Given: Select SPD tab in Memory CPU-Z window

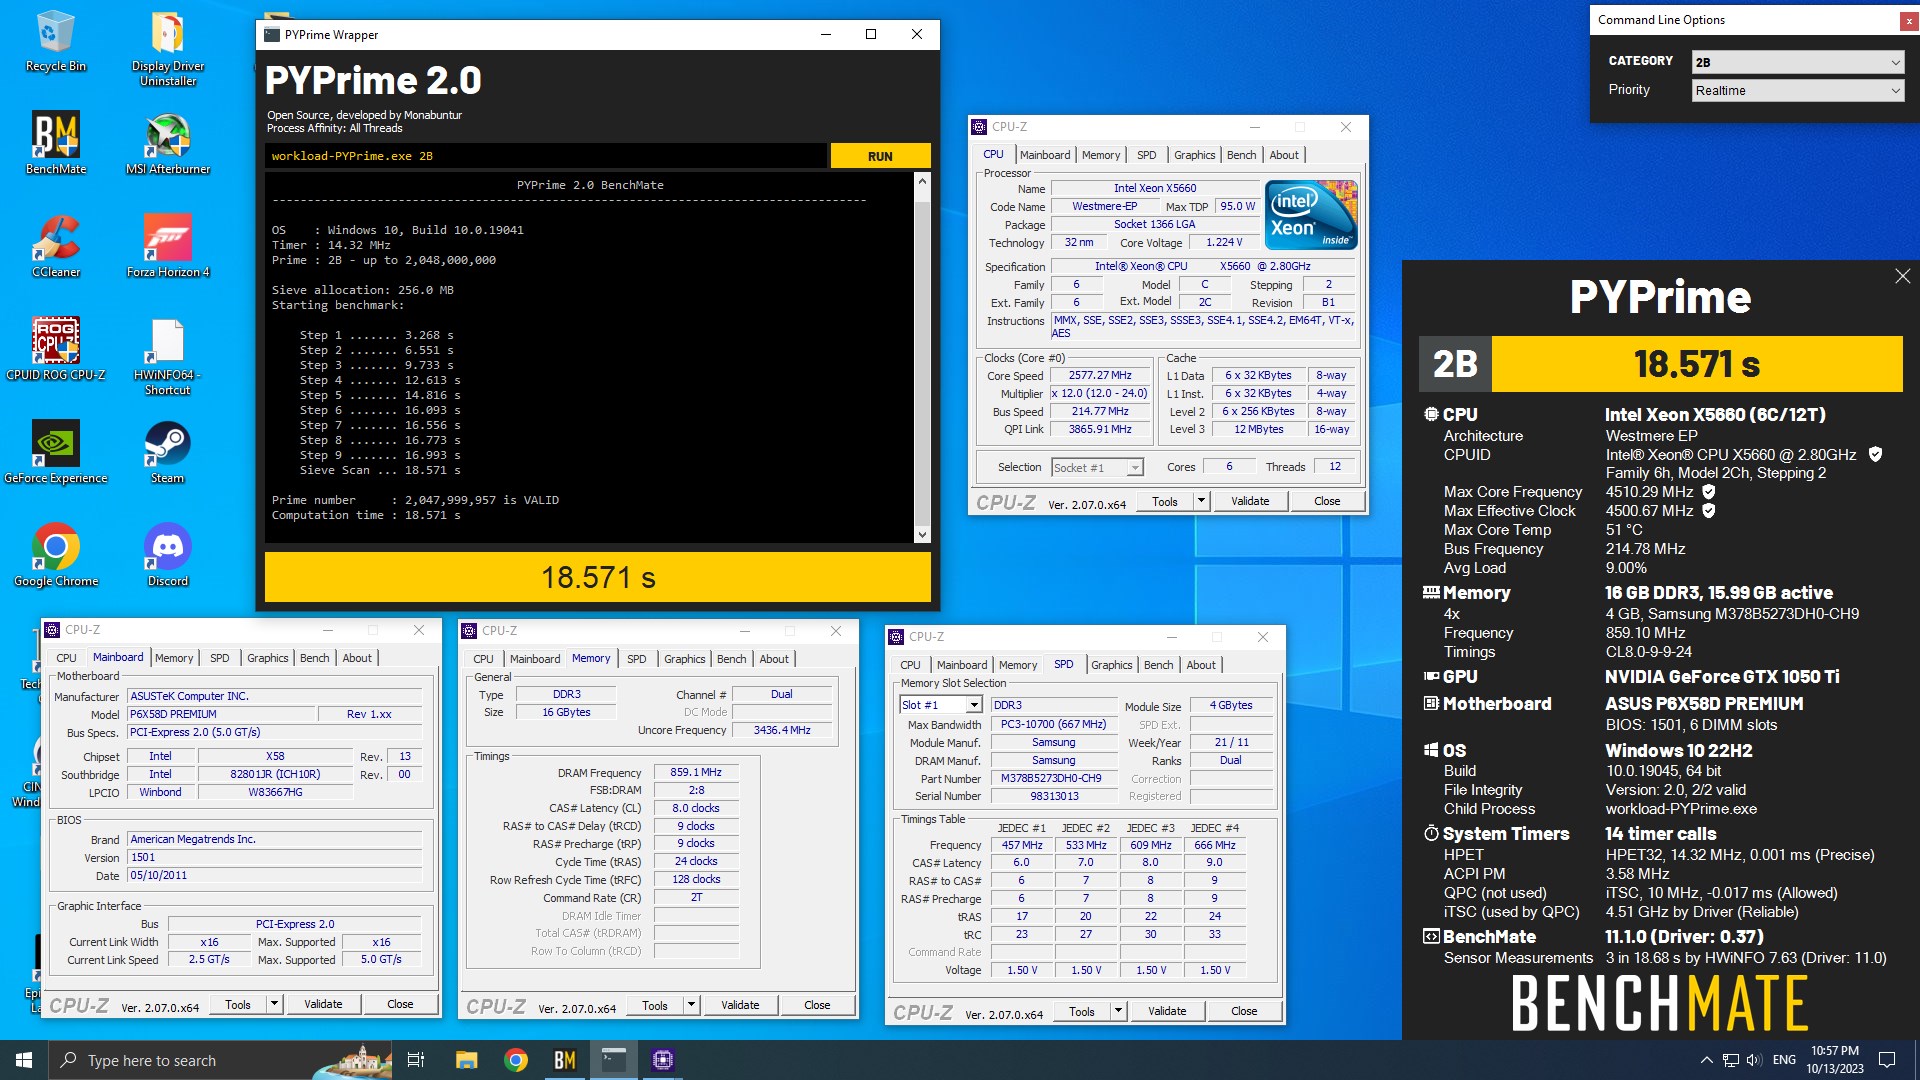Looking at the screenshot, I should pos(637,659).
